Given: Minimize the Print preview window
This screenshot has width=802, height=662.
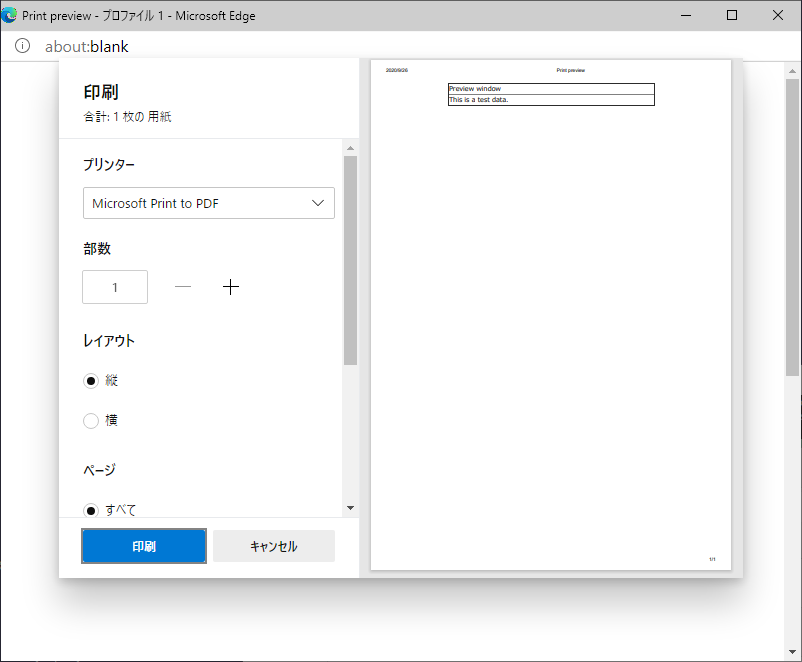Looking at the screenshot, I should click(686, 15).
